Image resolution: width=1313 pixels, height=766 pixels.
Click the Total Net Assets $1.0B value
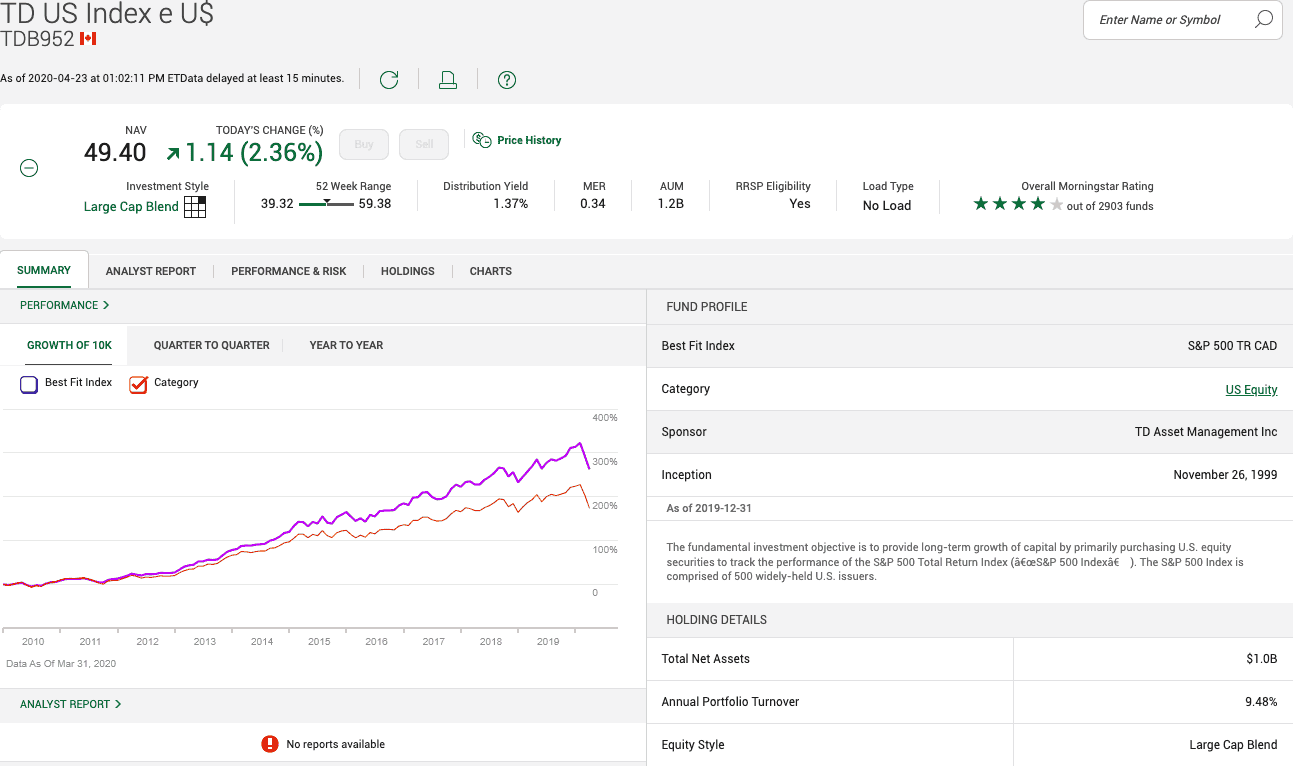(x=1262, y=659)
